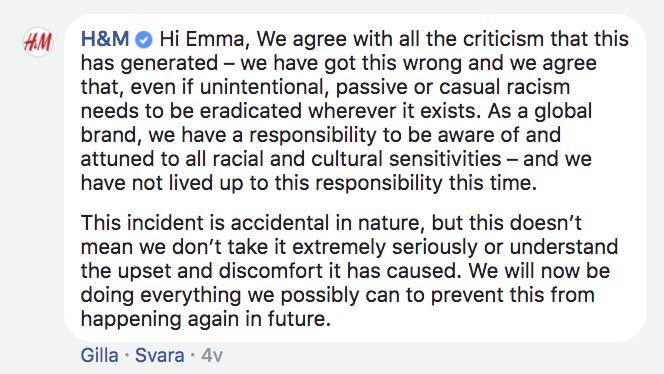Click the dot separator before 4v
Viewport: 664px width, 374px height.
[193, 355]
